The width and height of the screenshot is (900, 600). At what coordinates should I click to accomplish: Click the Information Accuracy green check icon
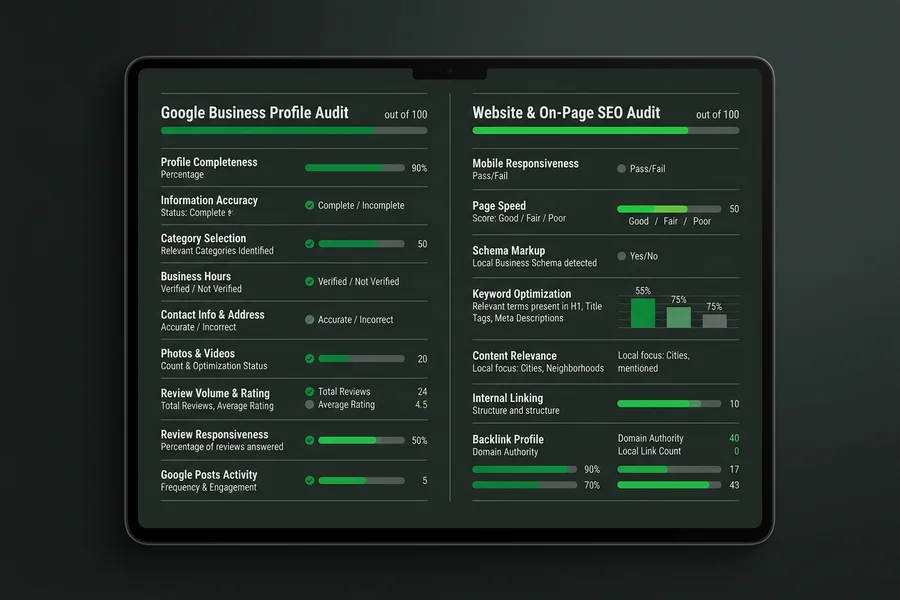click(x=309, y=205)
